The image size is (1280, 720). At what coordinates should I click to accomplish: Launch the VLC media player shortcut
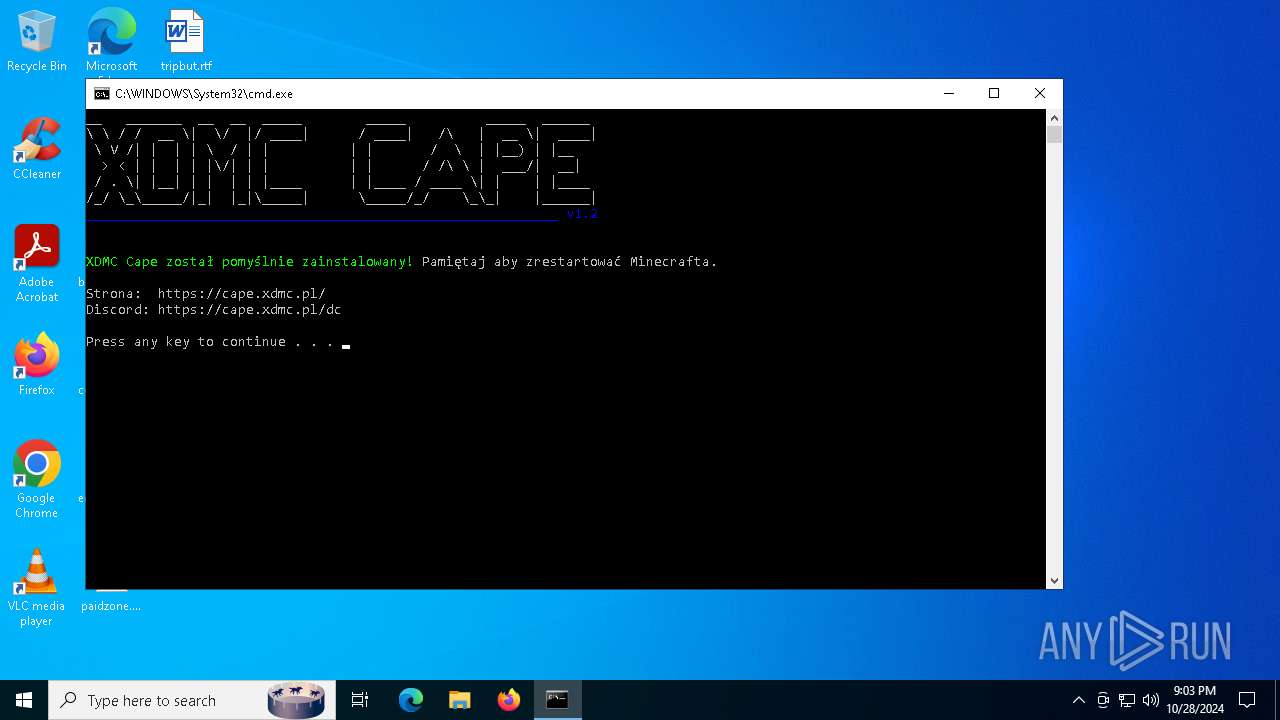pyautogui.click(x=37, y=588)
